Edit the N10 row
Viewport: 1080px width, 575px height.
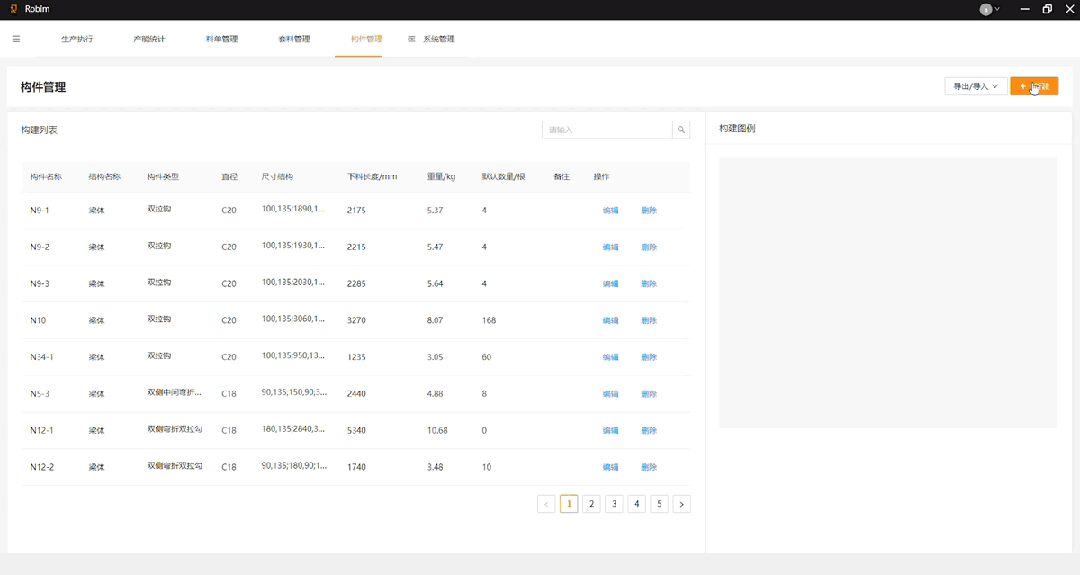point(610,320)
